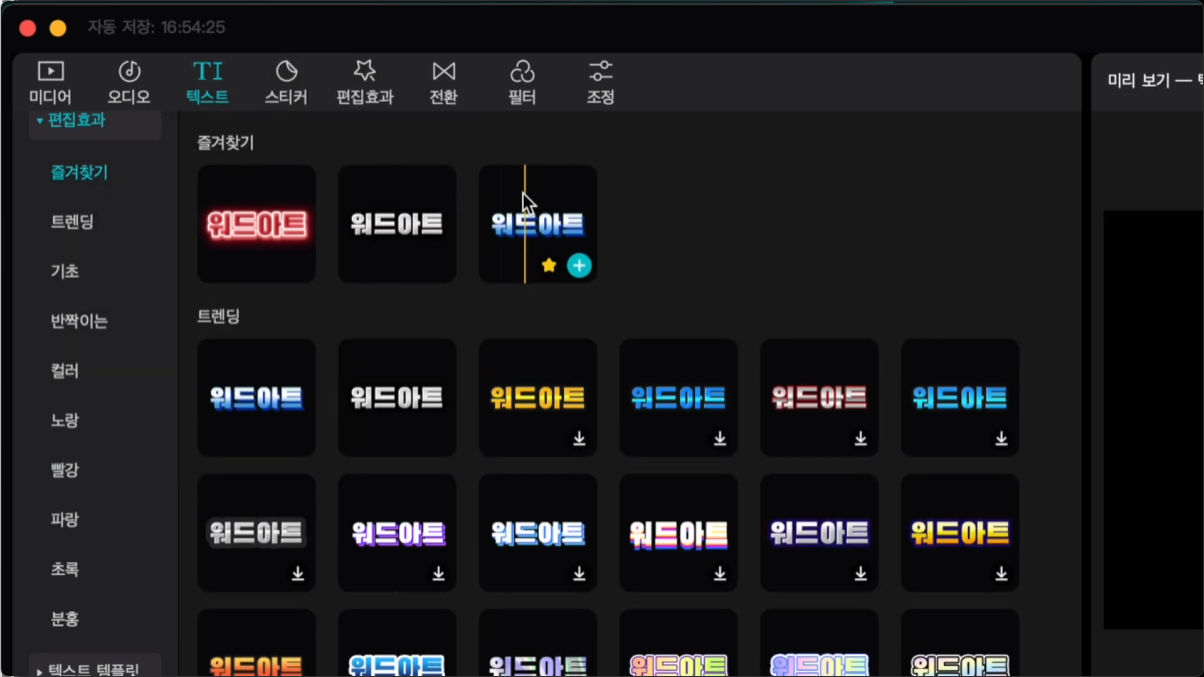This screenshot has height=677, width=1204.
Task: Collapse the 편집효과 sidebar section
Action: [x=95, y=120]
